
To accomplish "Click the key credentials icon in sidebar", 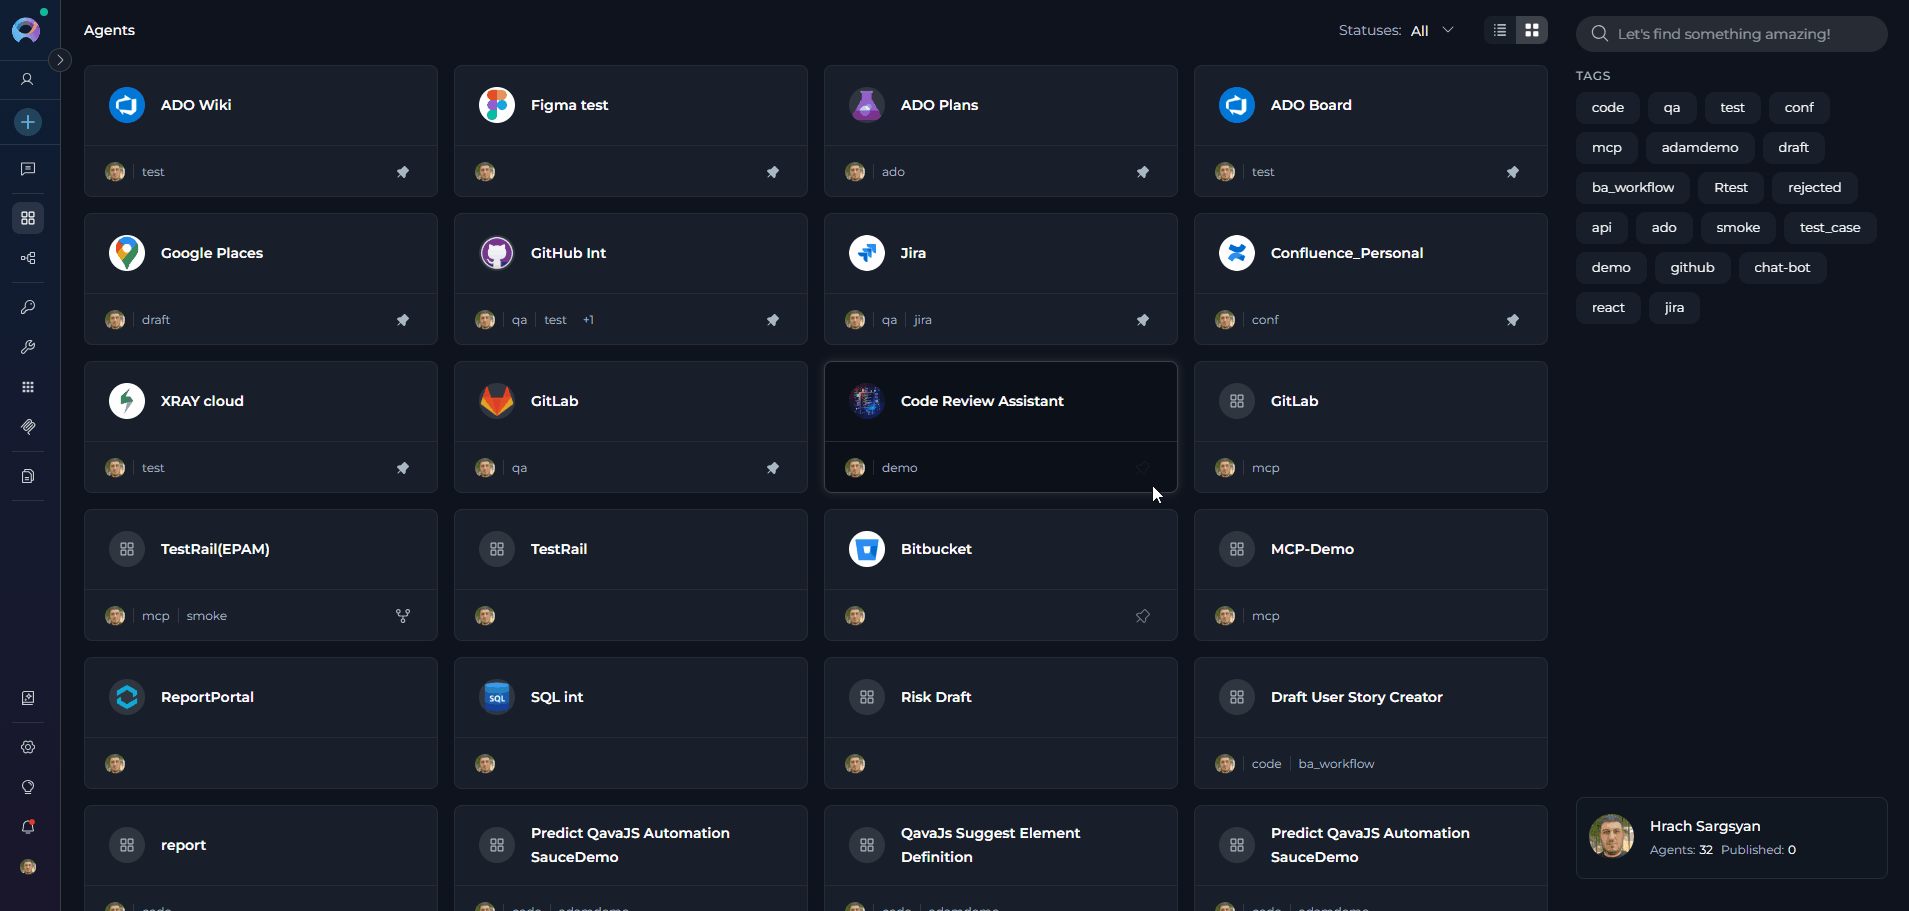I will (x=28, y=307).
